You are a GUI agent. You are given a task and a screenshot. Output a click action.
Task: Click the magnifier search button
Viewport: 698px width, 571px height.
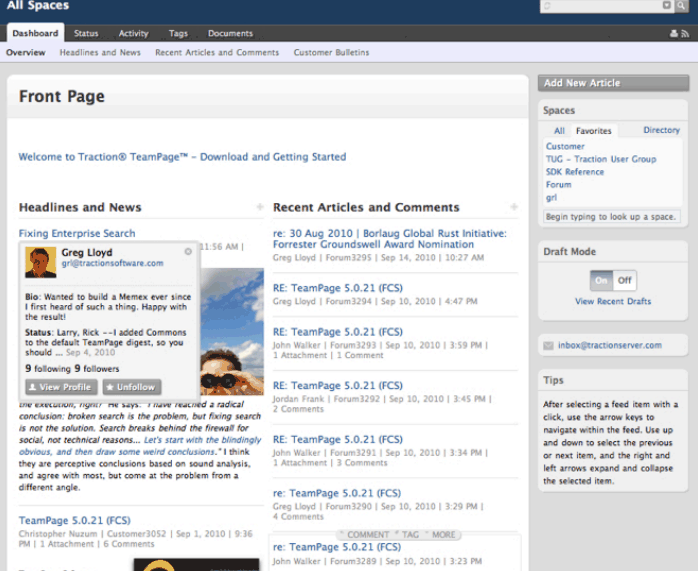(x=681, y=5)
